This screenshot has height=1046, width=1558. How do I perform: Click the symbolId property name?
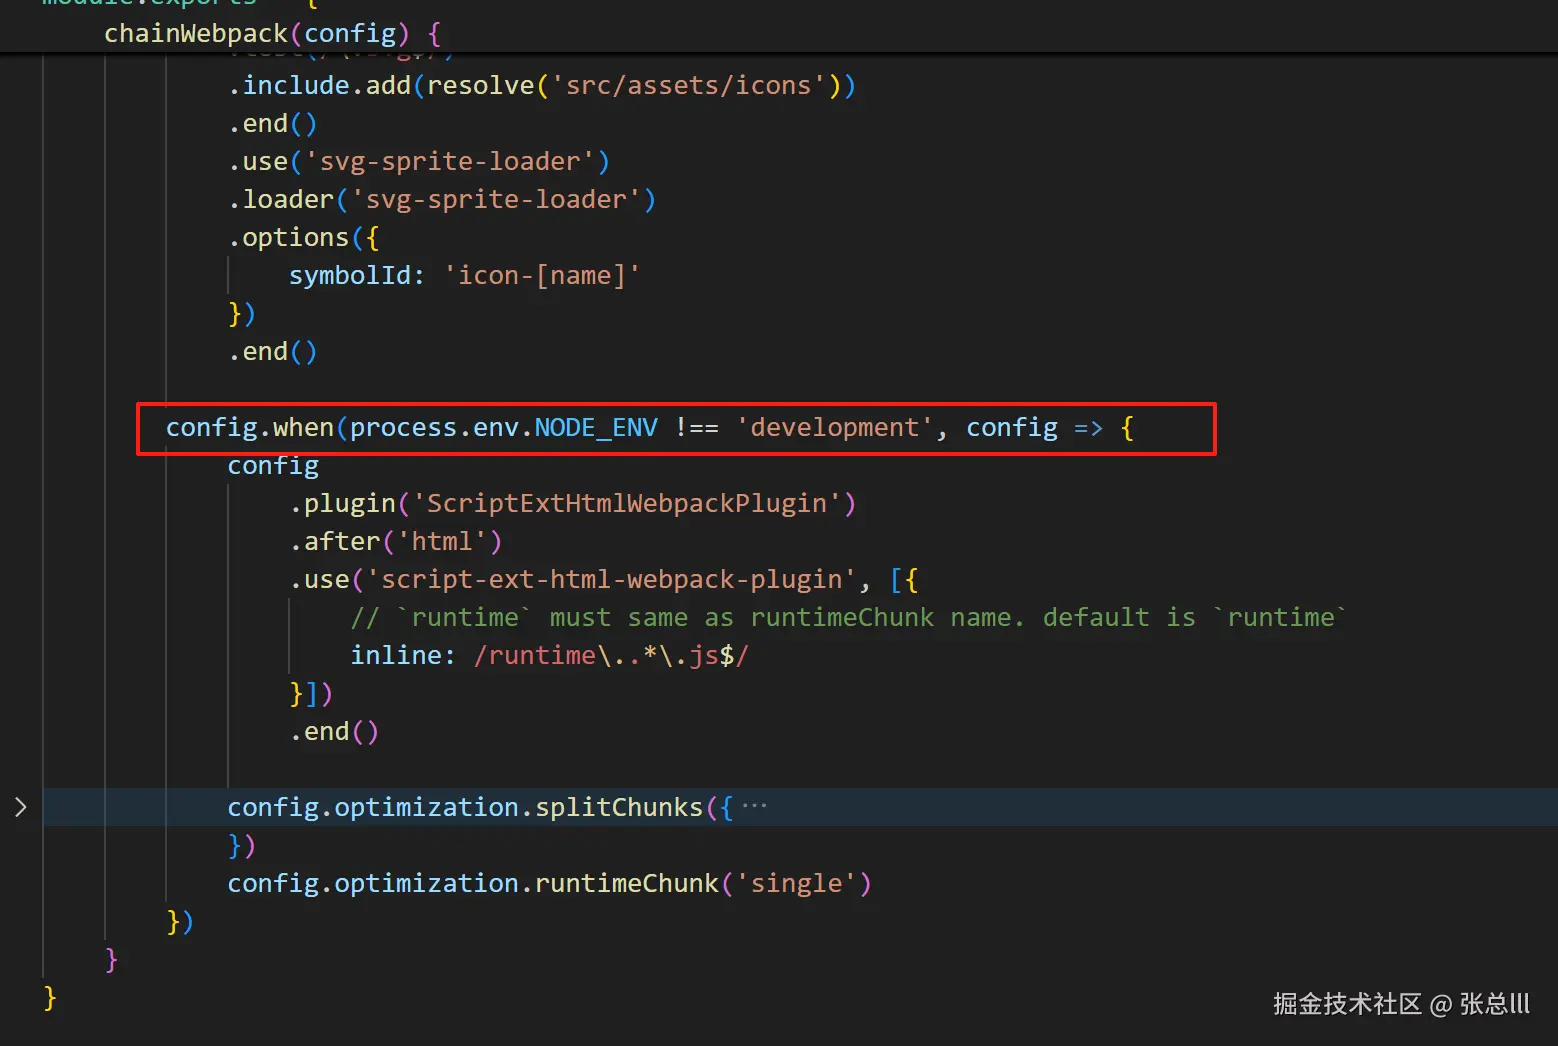350,275
